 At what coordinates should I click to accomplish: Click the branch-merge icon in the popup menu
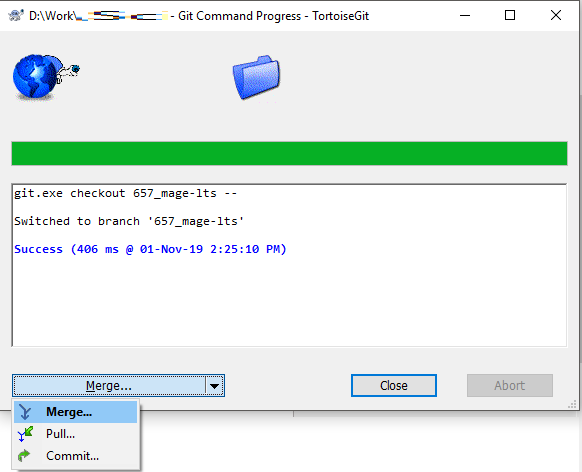(25, 412)
